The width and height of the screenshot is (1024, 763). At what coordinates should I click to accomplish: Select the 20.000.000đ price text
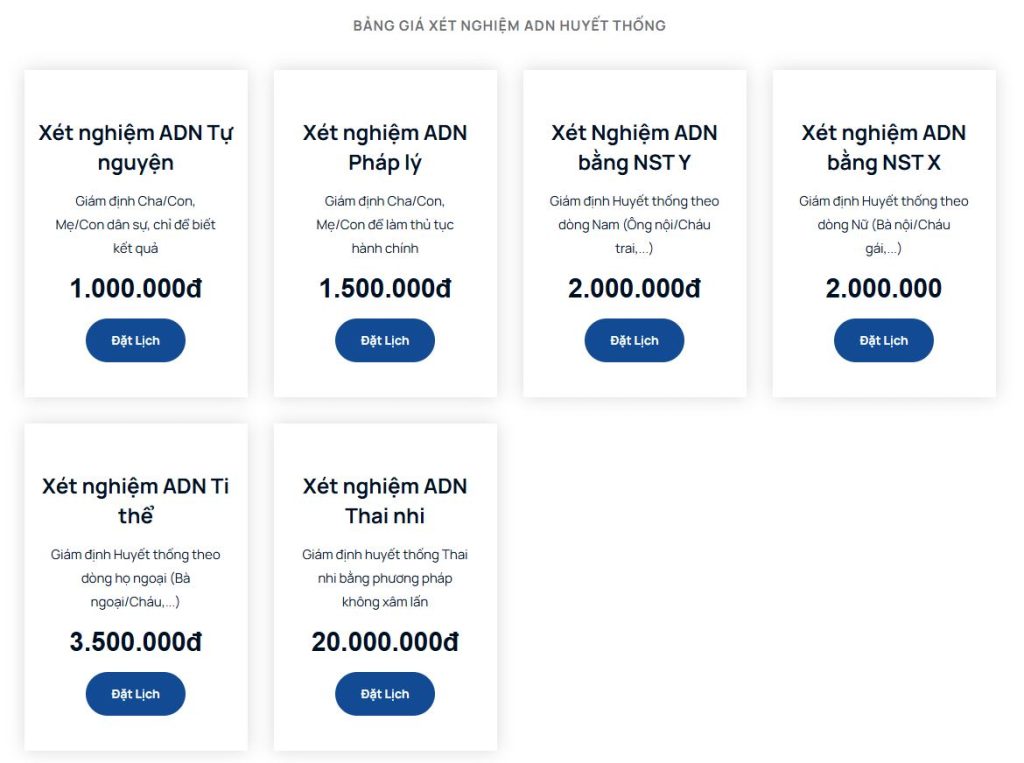pos(384,642)
